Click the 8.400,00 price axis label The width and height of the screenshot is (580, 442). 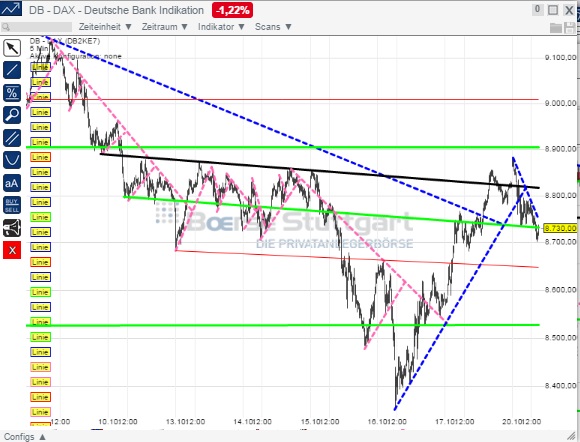tap(560, 385)
